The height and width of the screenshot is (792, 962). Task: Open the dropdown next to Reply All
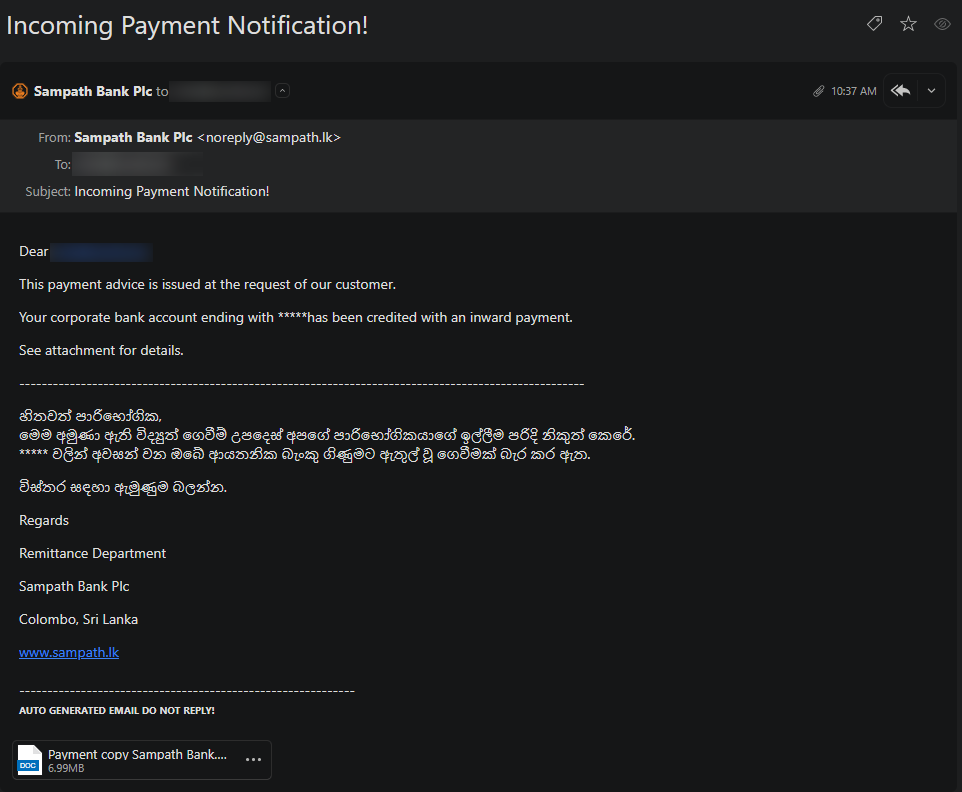click(931, 91)
